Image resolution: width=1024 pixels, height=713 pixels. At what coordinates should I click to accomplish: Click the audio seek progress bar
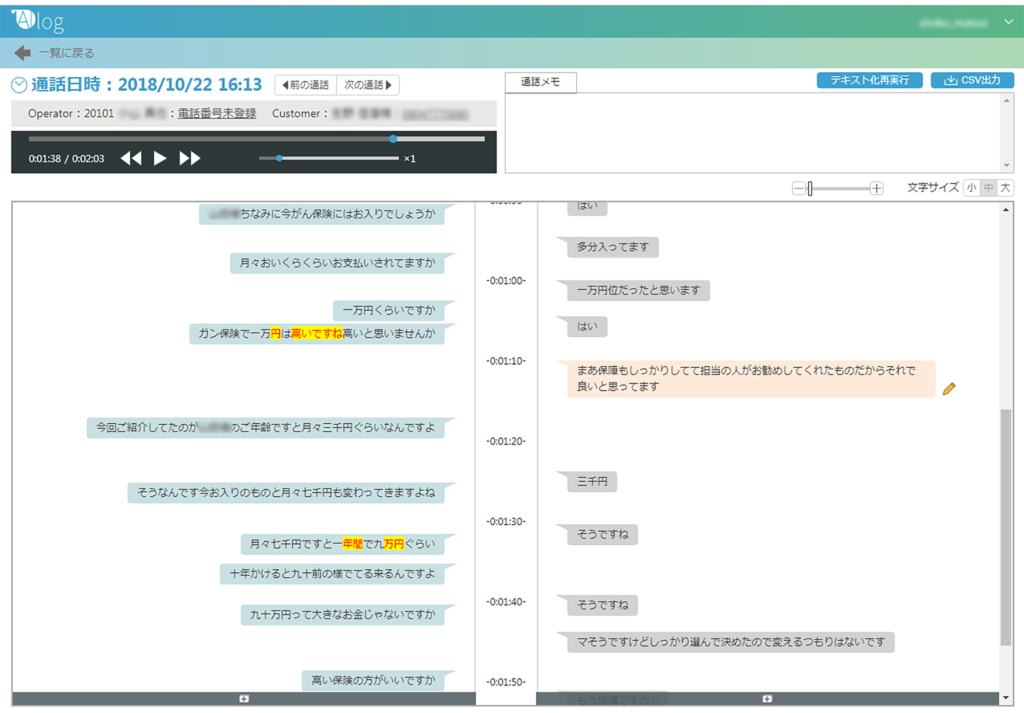(256, 138)
